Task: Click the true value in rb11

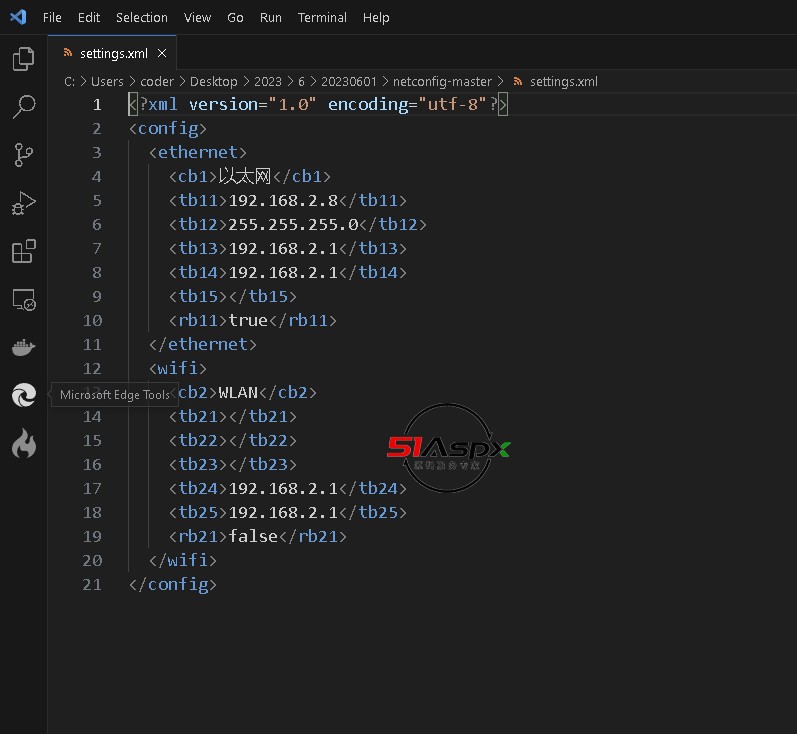Action: pos(248,321)
